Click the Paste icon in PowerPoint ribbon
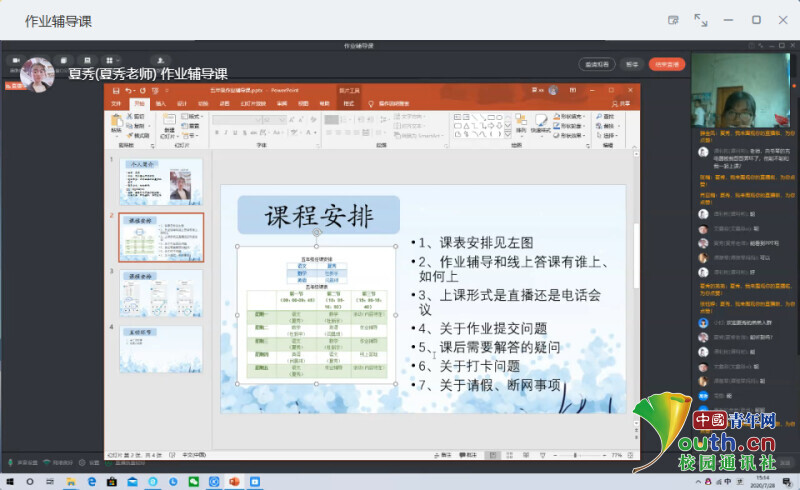This screenshot has height=490, width=800. [116, 122]
